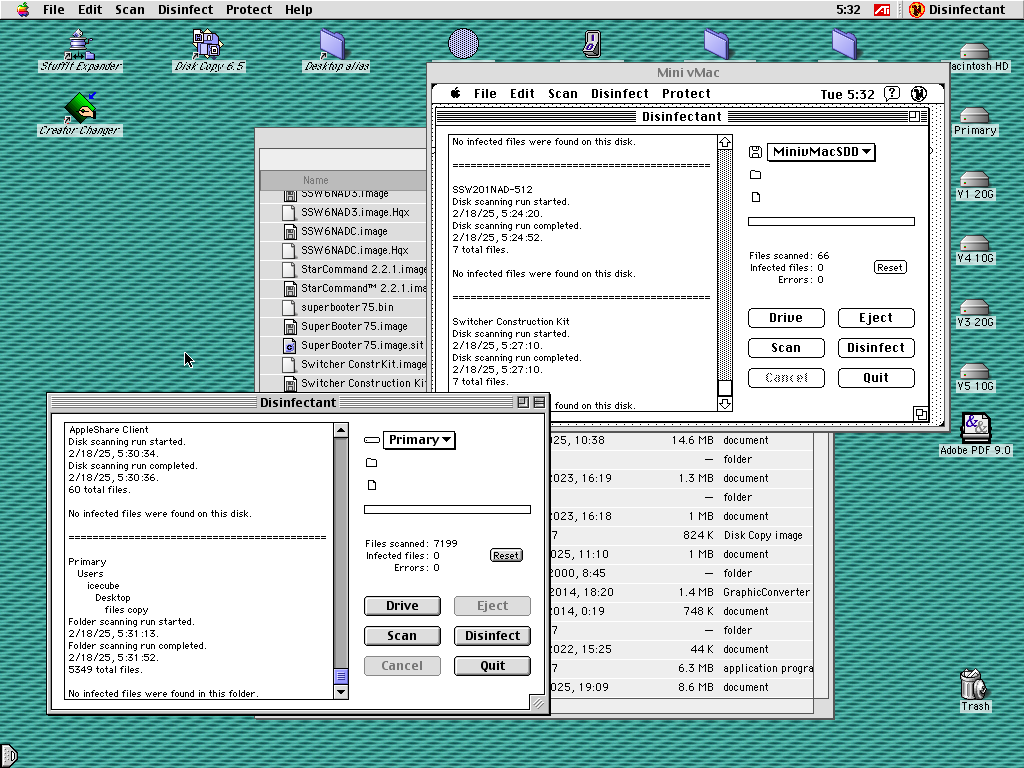The height and width of the screenshot is (768, 1024).
Task: Click the SuperBooter75.image.sit archive icon
Action: (289, 345)
